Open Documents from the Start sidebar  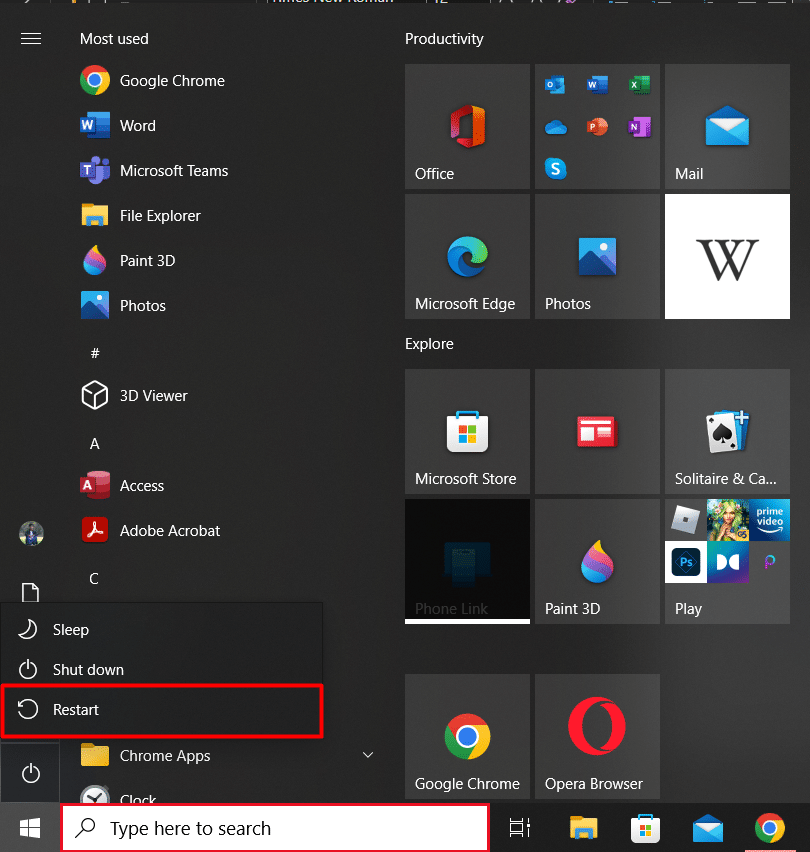click(30, 592)
